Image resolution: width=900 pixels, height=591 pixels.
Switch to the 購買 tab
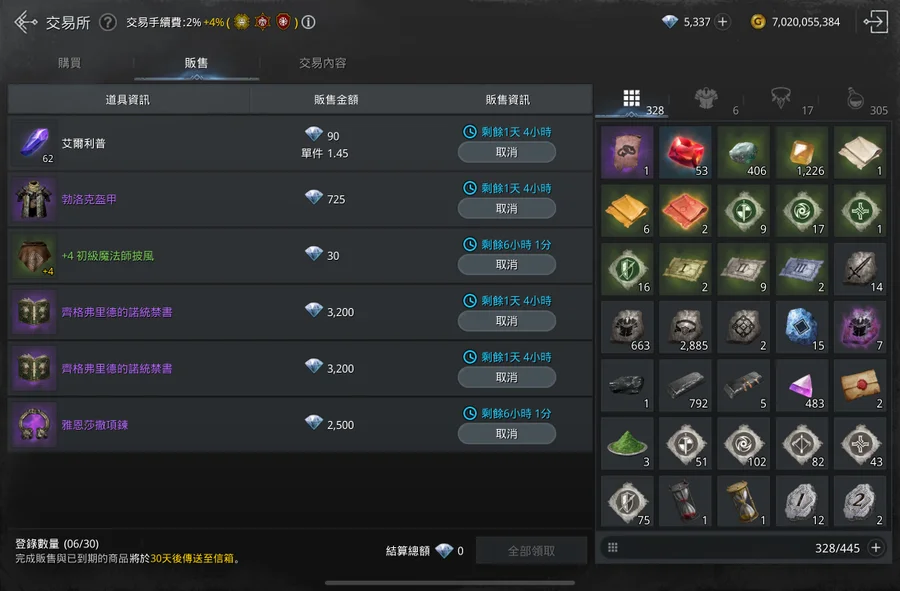(69, 63)
